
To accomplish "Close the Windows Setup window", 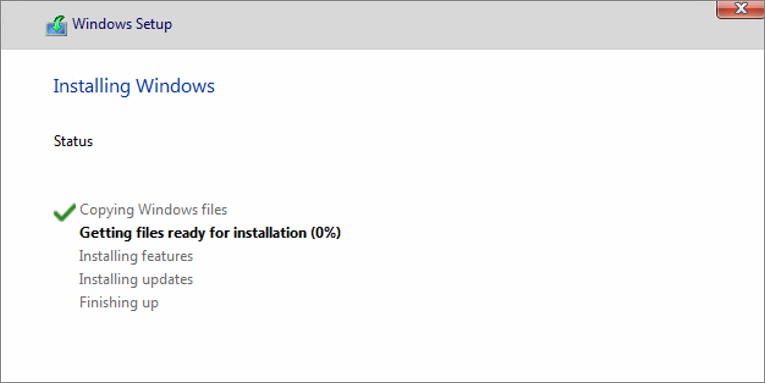I will click(x=740, y=9).
